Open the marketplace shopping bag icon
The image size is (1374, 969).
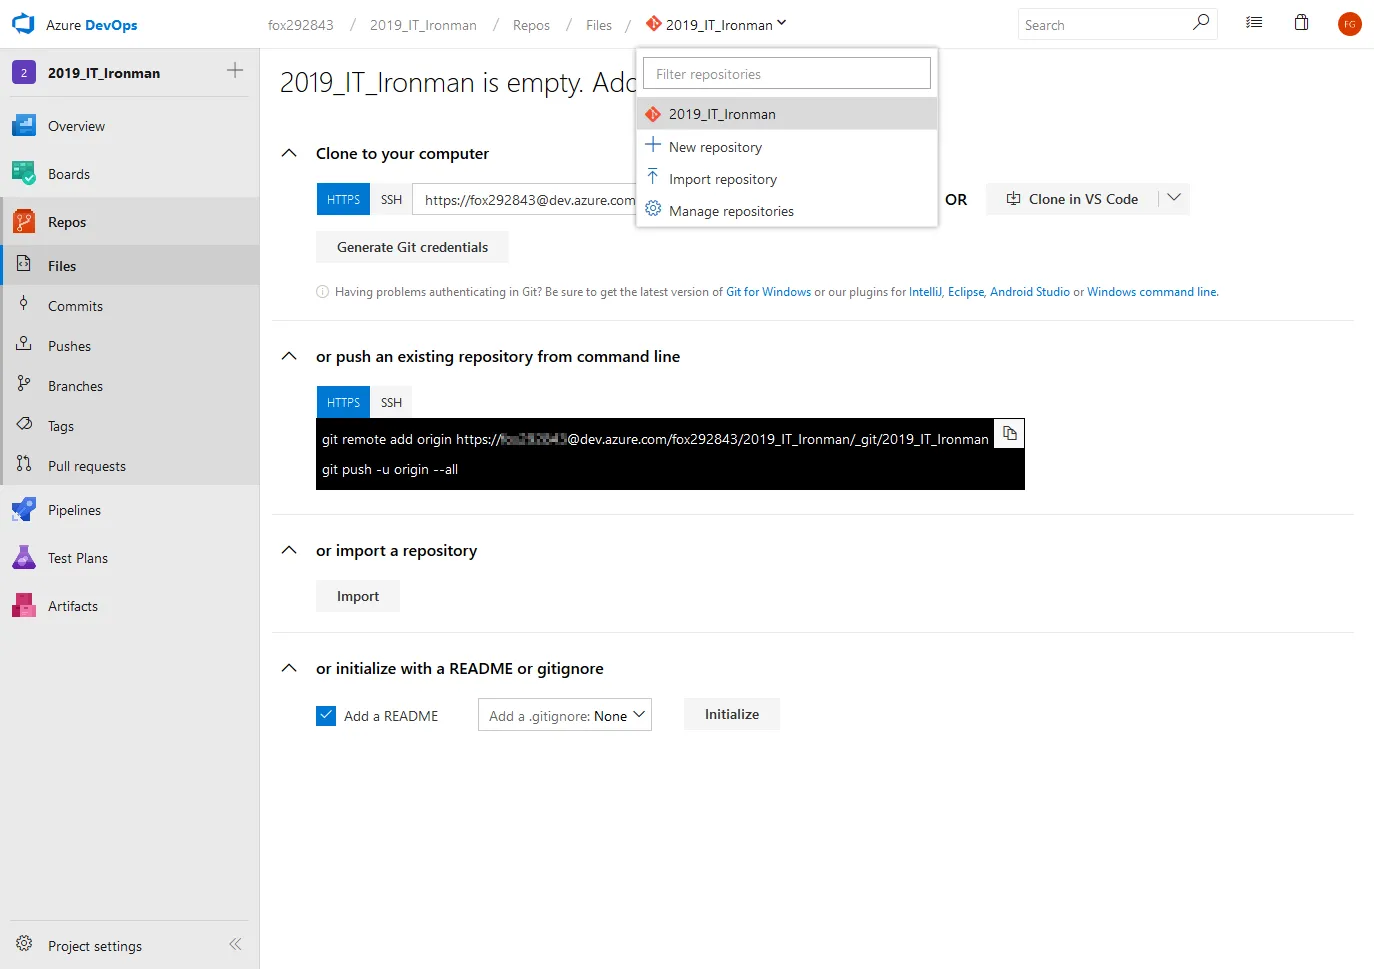tap(1301, 23)
